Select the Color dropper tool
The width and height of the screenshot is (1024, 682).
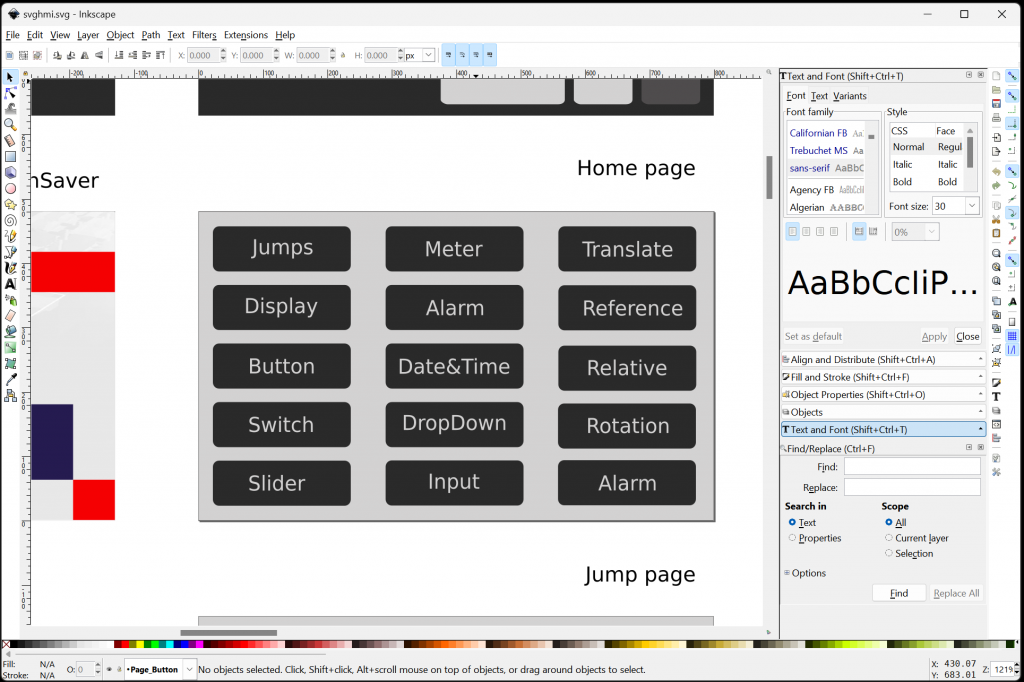point(10,380)
